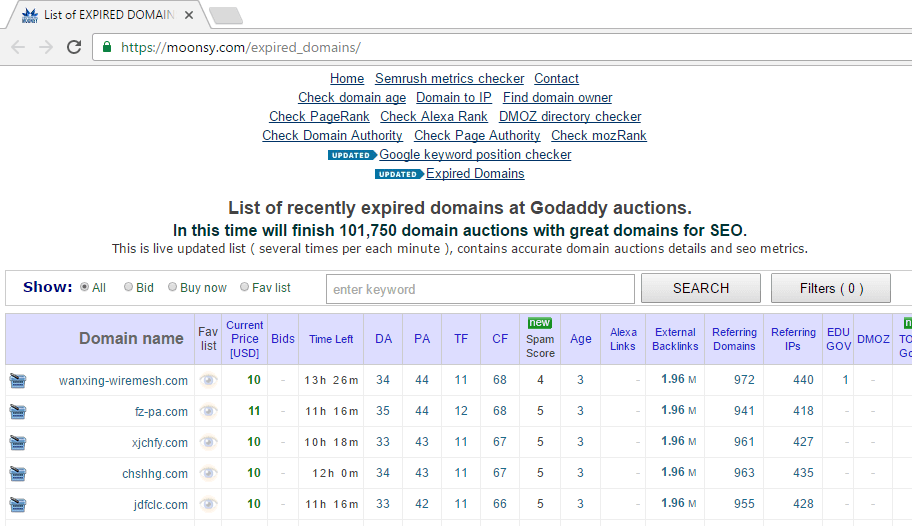Open Find domain owner link

pyautogui.click(x=557, y=98)
